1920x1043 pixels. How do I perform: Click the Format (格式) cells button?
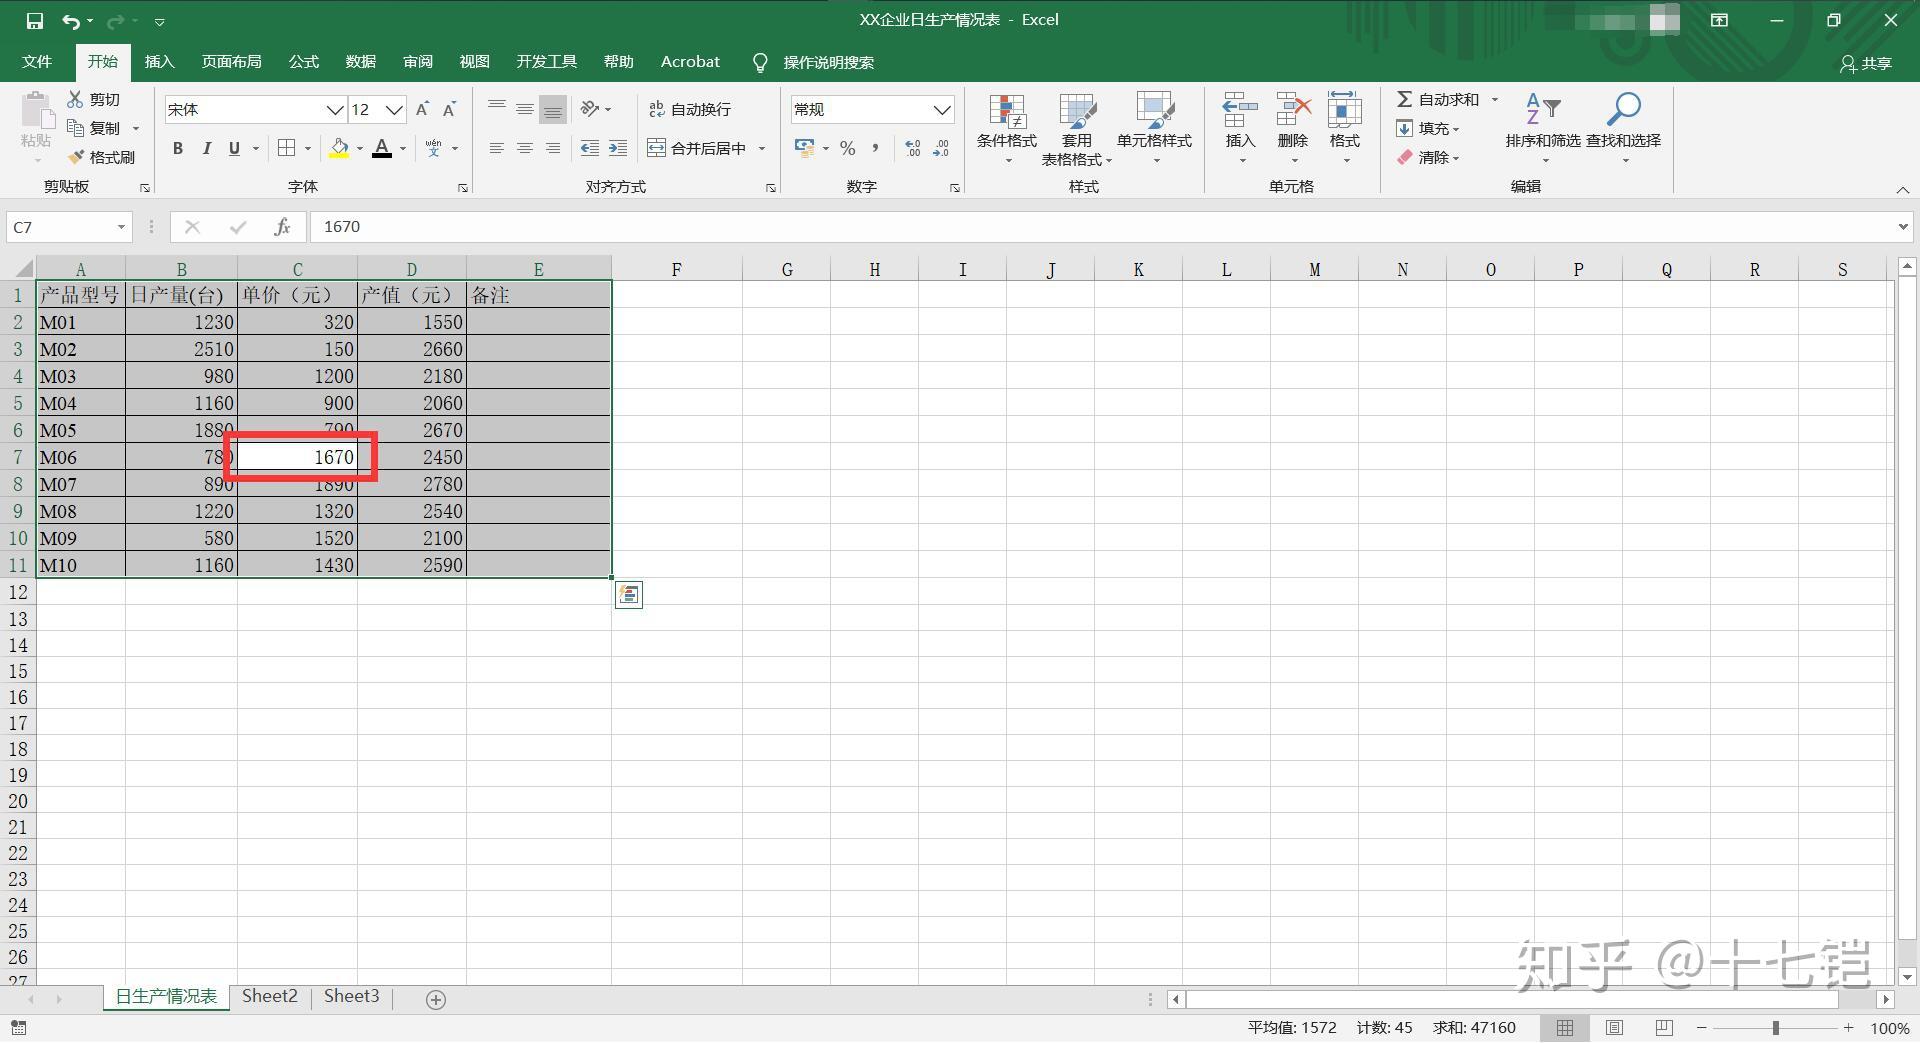coord(1345,127)
